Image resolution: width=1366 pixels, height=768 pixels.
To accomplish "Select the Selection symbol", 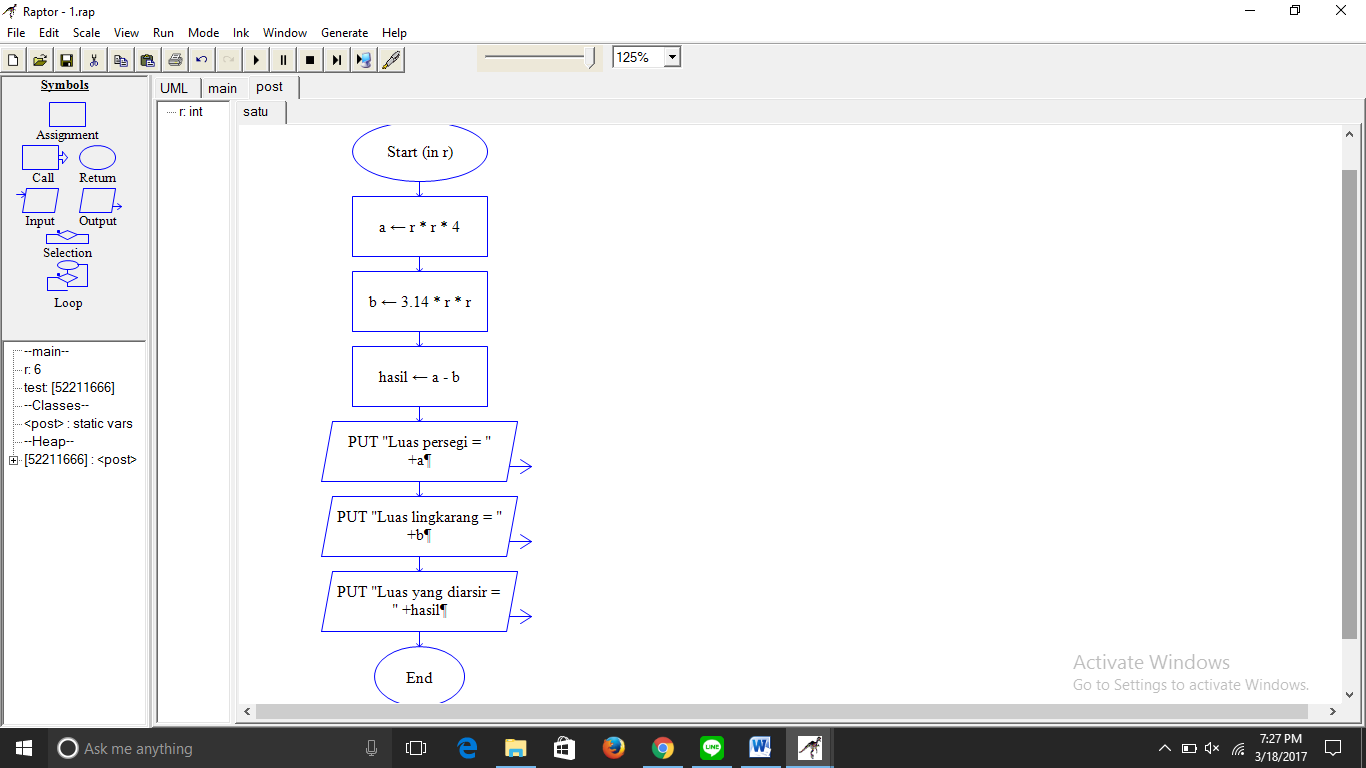I will 67,238.
